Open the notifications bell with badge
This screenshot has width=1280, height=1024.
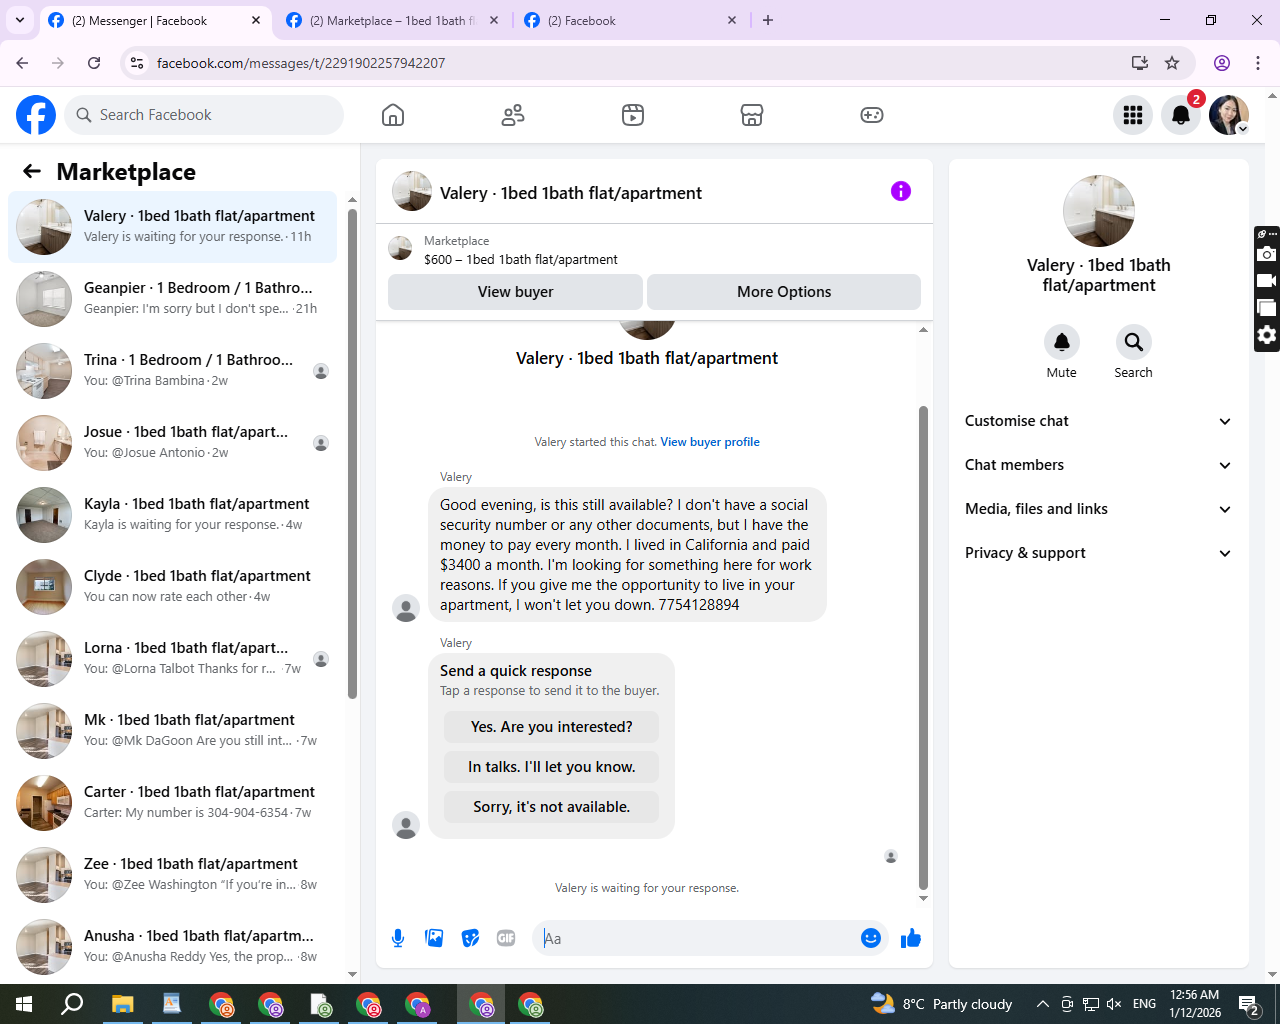[x=1181, y=115]
